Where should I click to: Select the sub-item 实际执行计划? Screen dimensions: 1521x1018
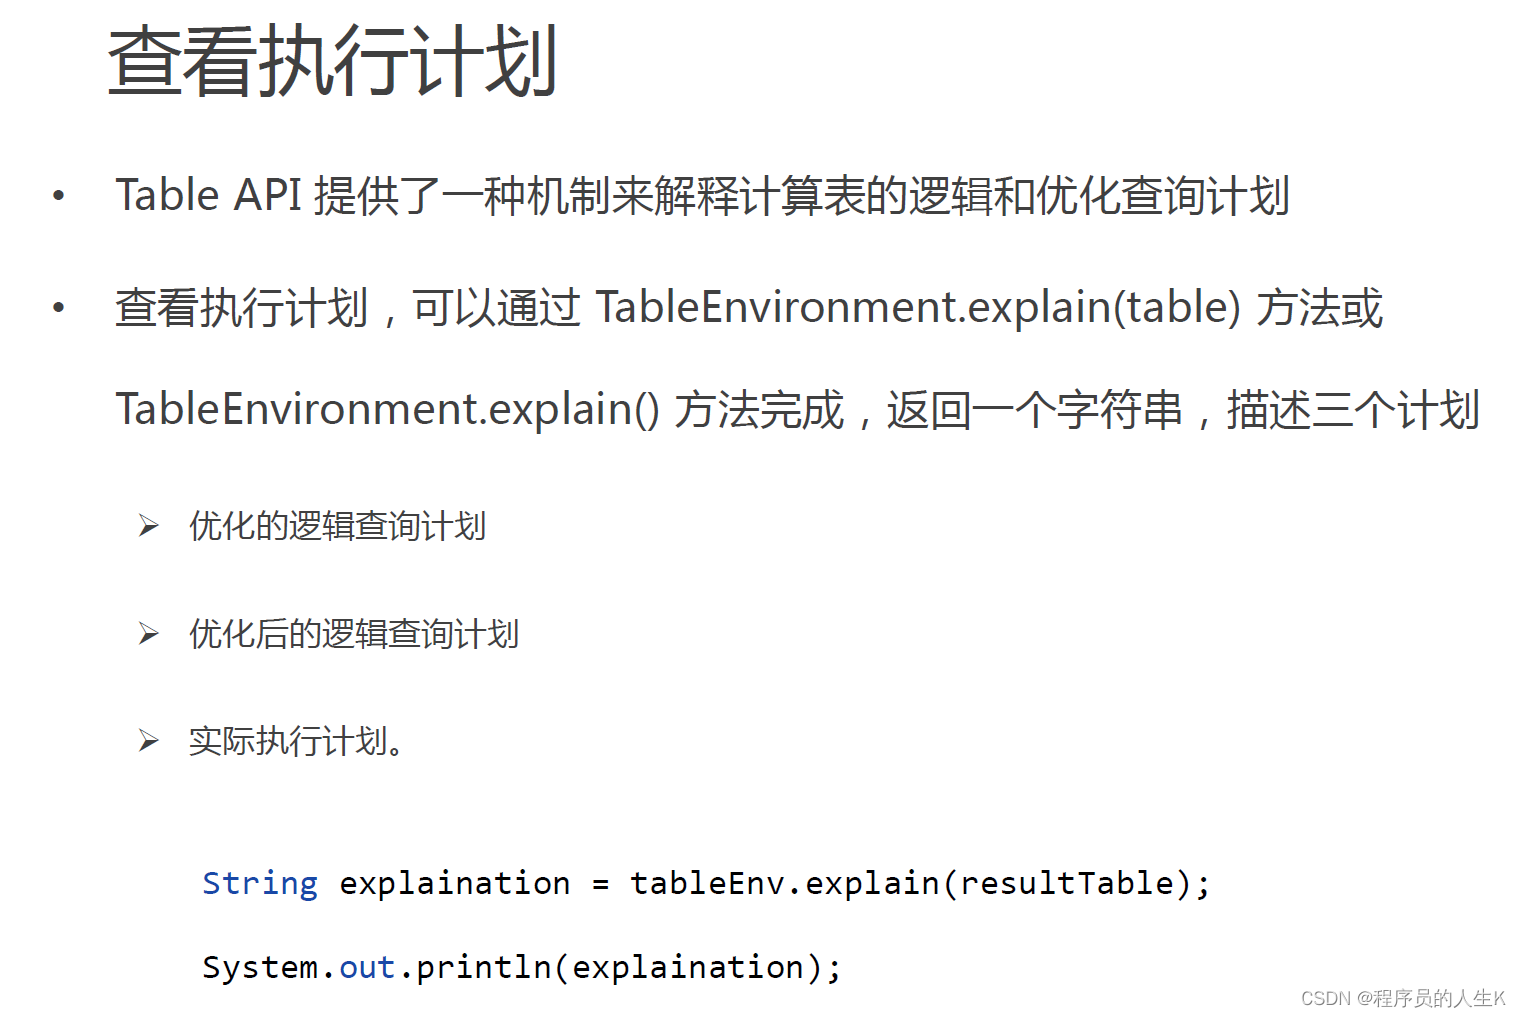(295, 741)
